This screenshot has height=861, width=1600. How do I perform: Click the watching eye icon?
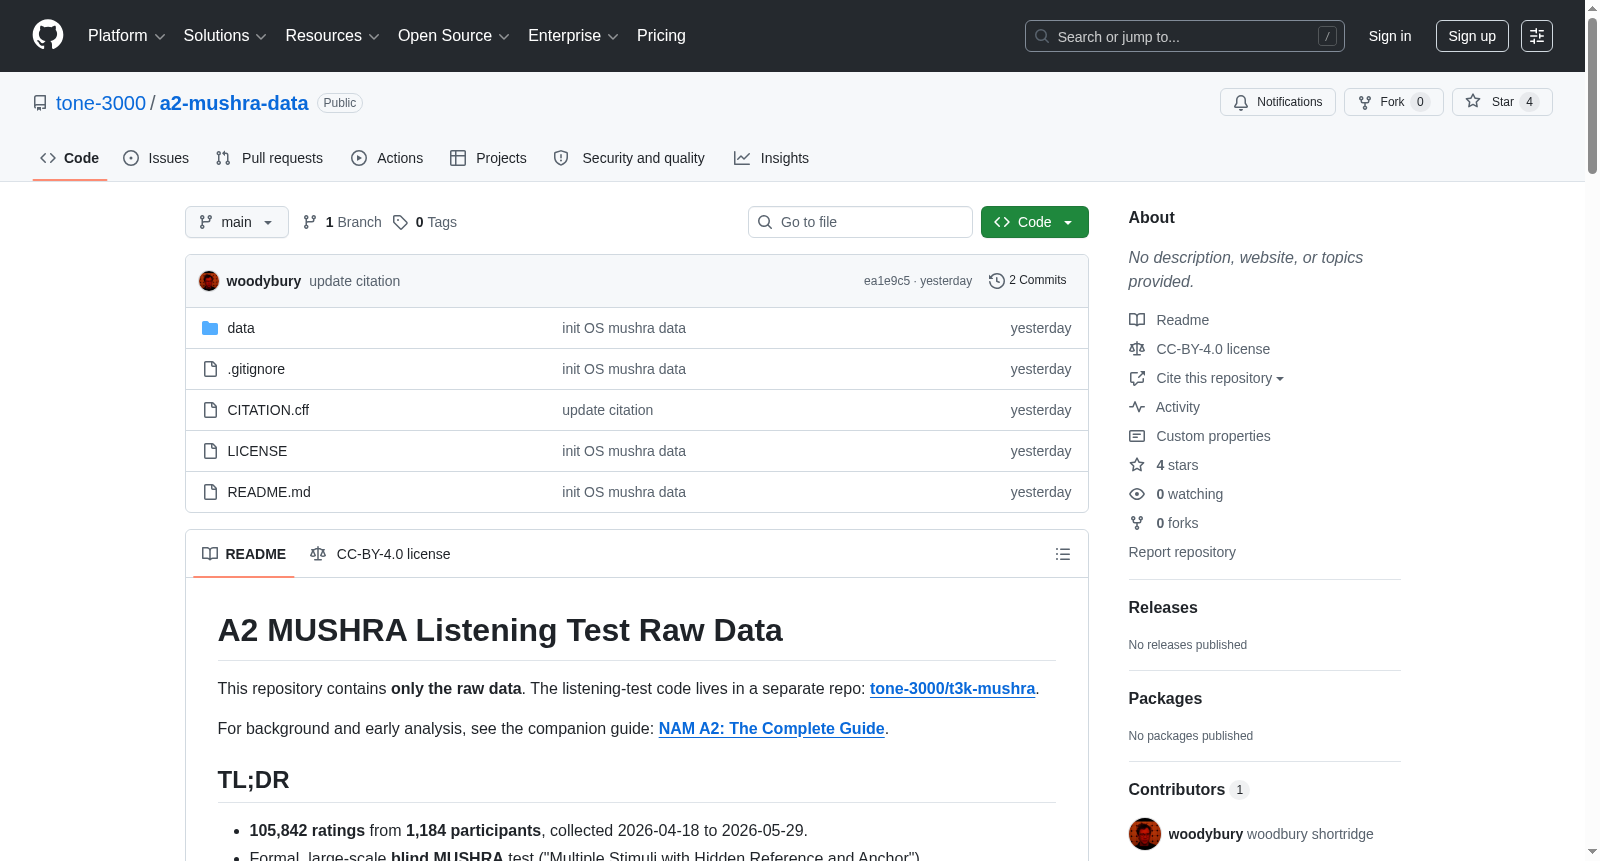pyautogui.click(x=1137, y=494)
